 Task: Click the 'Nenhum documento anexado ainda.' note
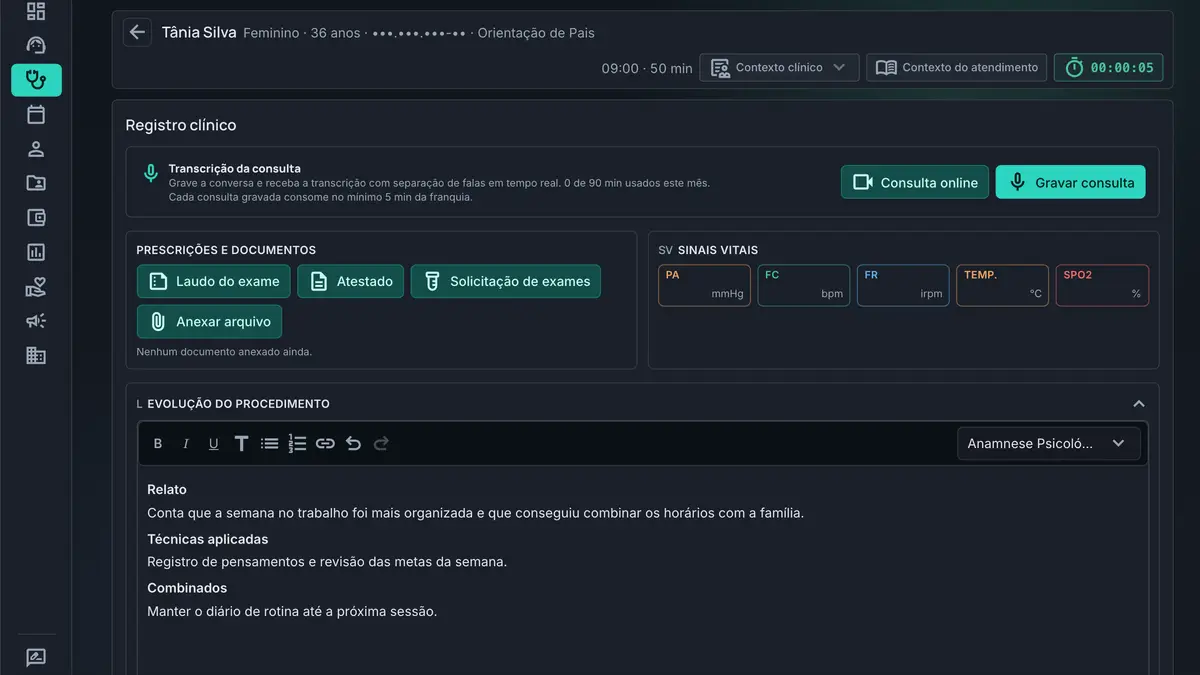coord(224,352)
